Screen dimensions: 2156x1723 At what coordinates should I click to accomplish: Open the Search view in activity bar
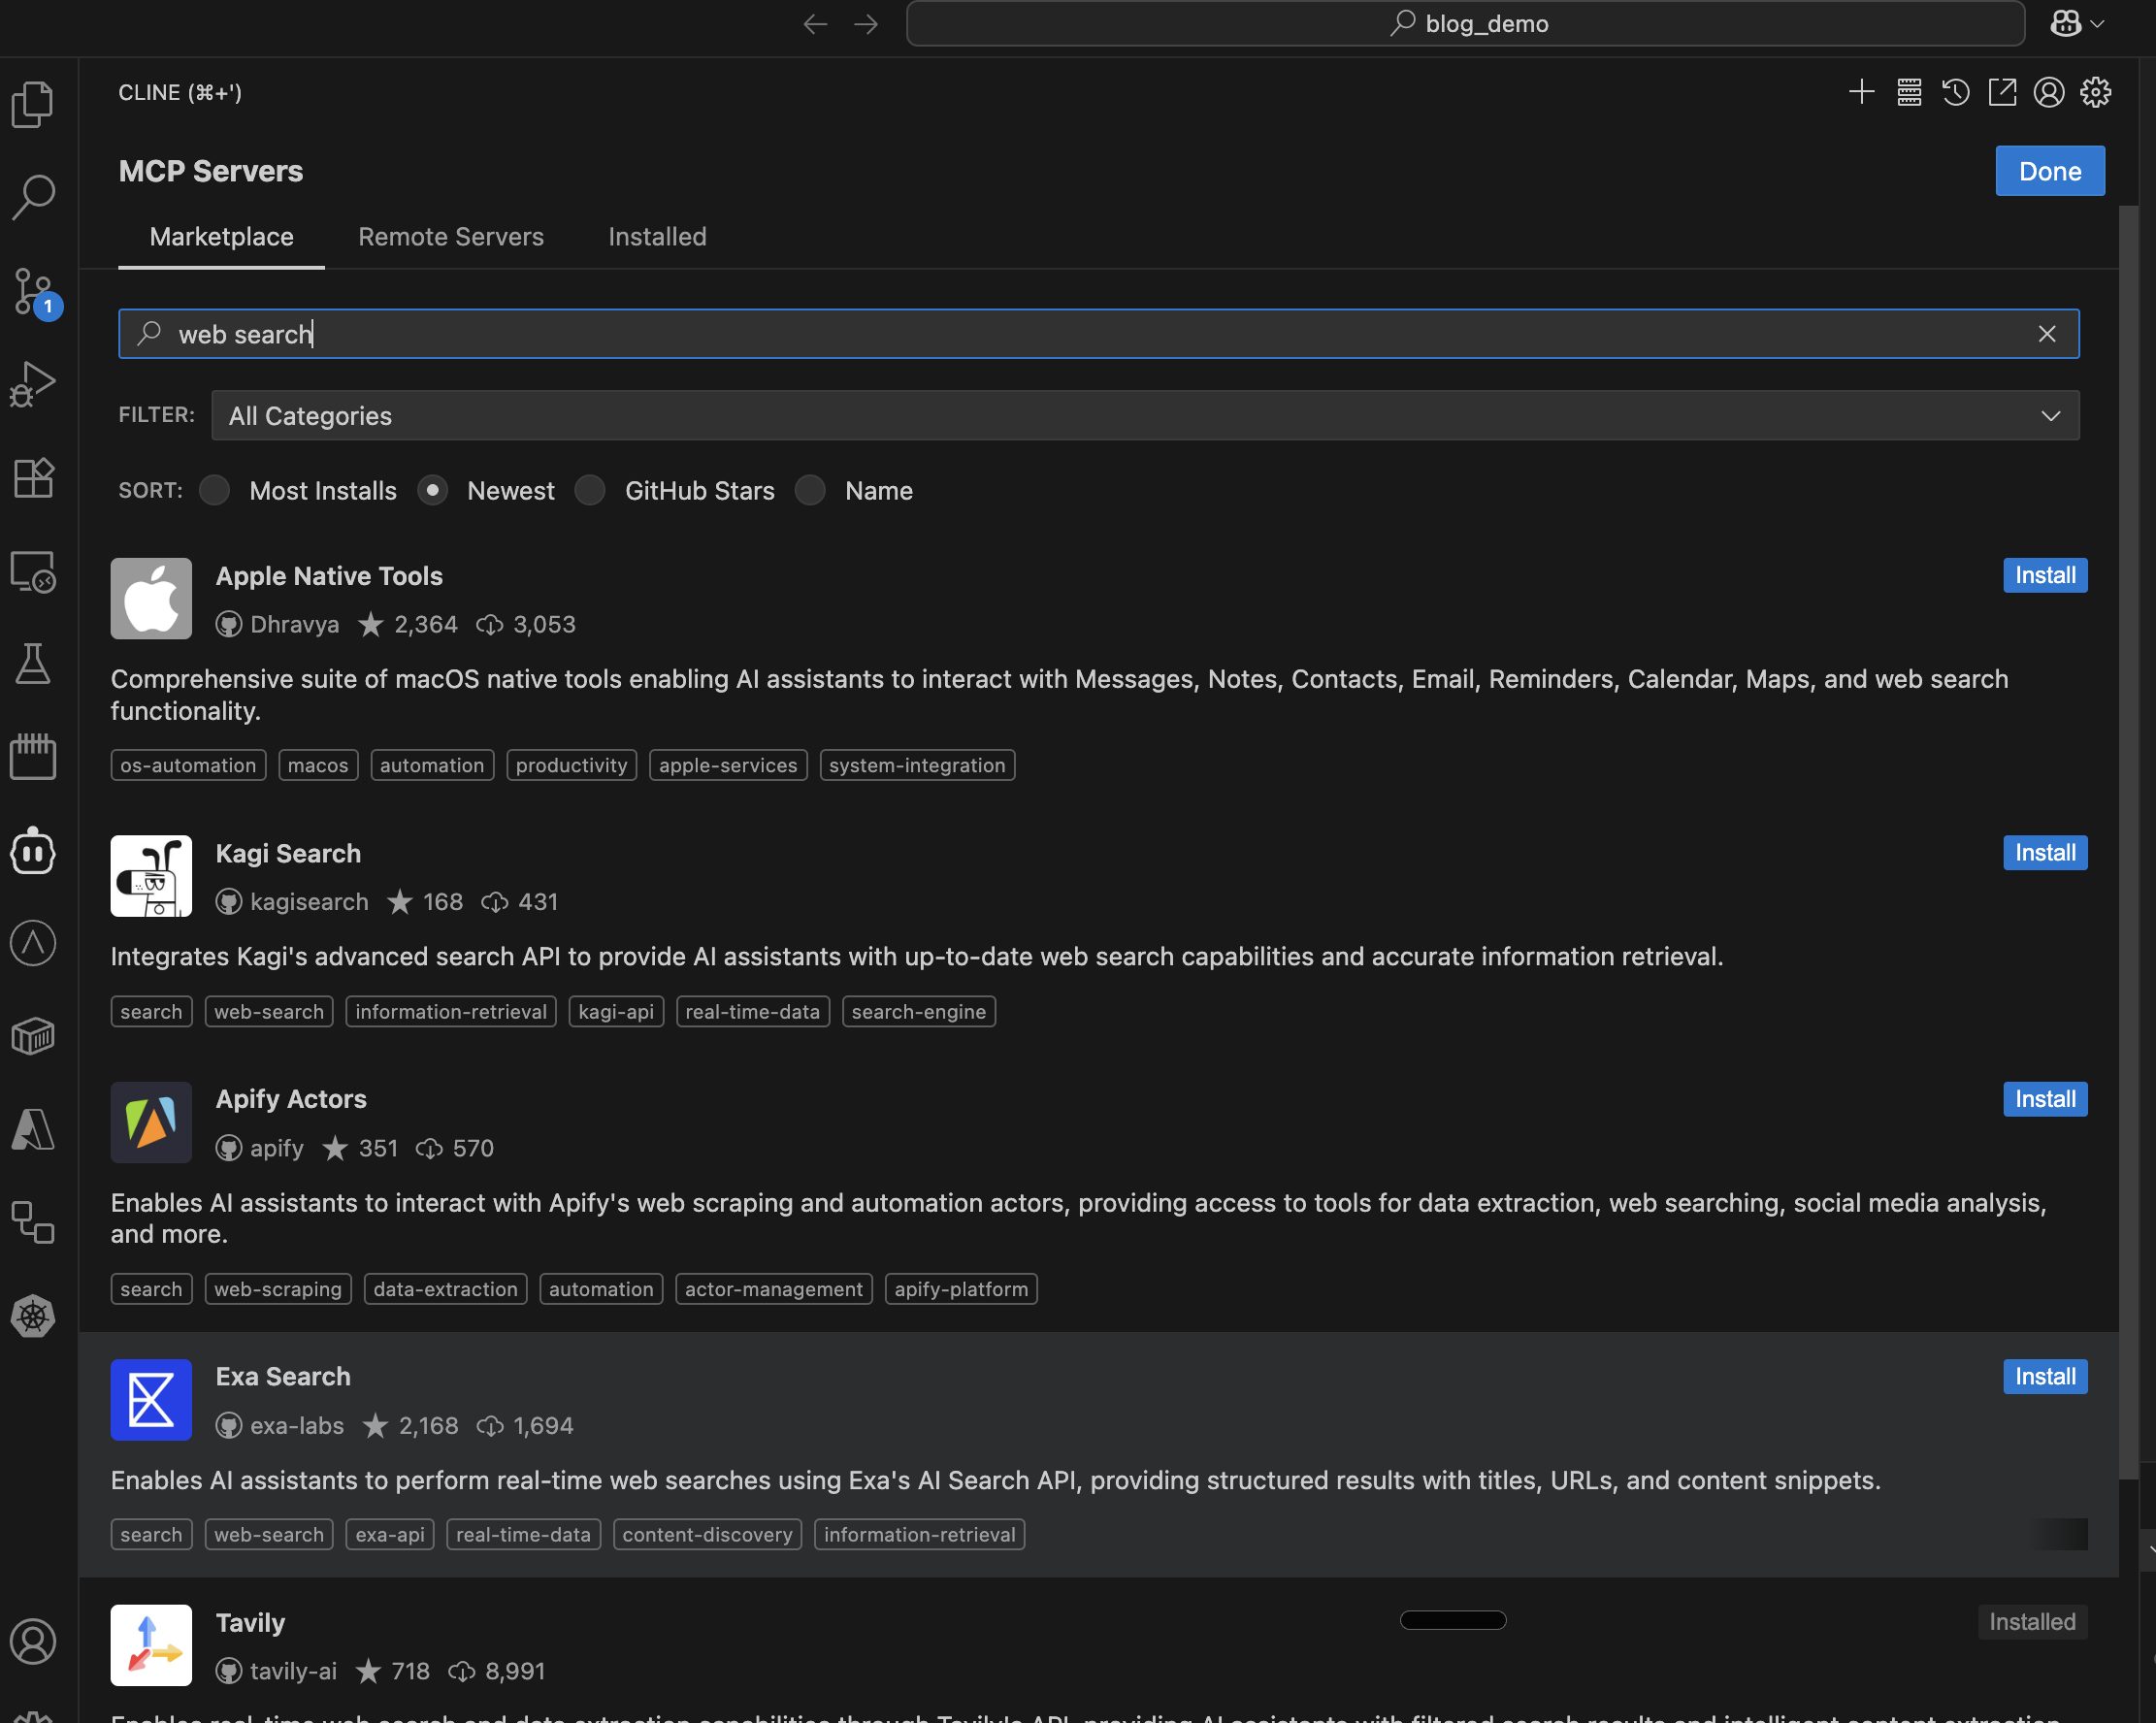click(x=33, y=197)
